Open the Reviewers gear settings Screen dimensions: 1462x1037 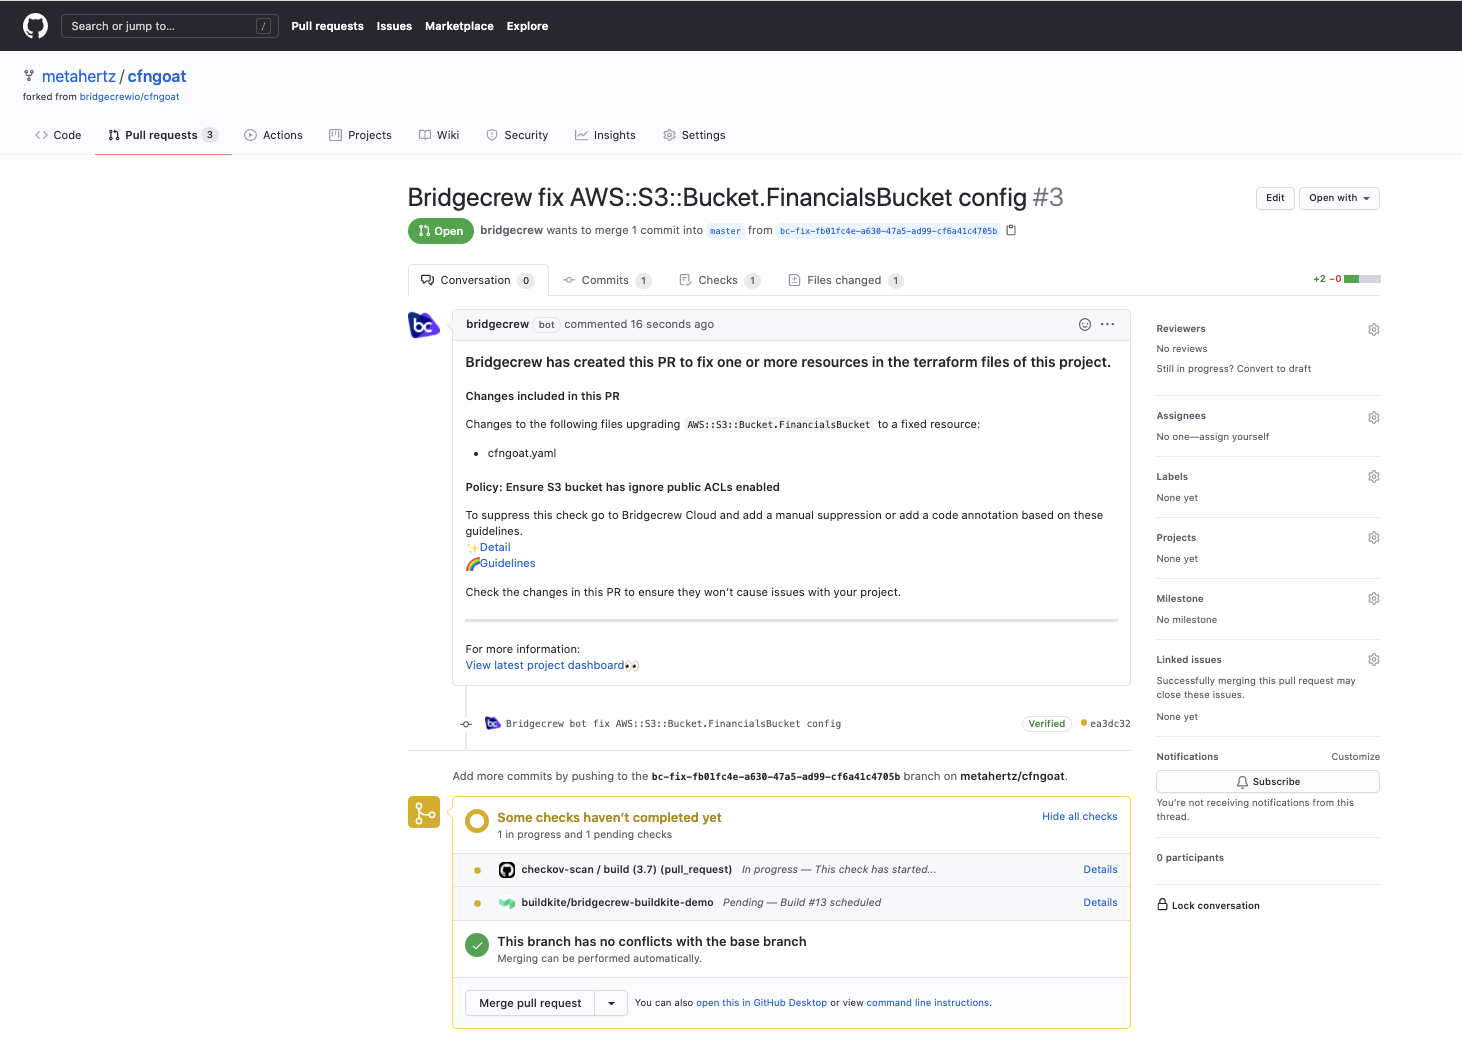point(1374,329)
